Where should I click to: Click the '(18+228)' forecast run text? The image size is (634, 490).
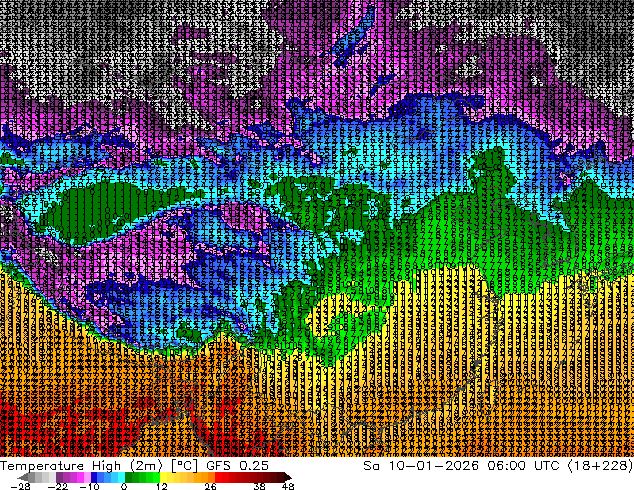pos(600,466)
